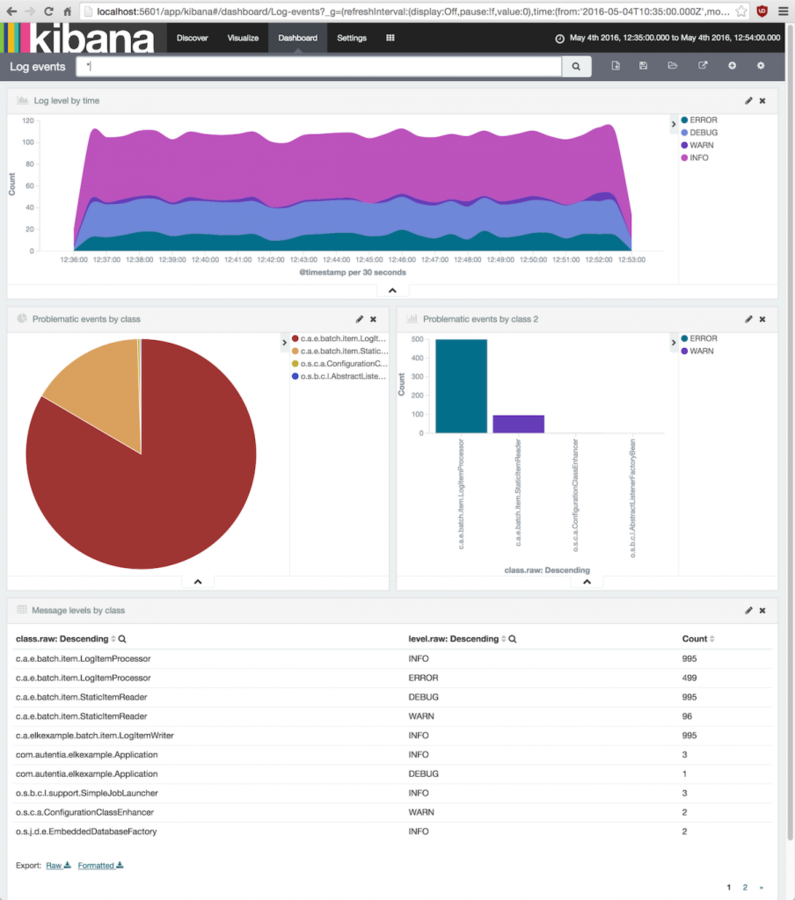Screen dimensions: 795x900
Task: Bookmark the page with the star icon
Action: (741, 11)
